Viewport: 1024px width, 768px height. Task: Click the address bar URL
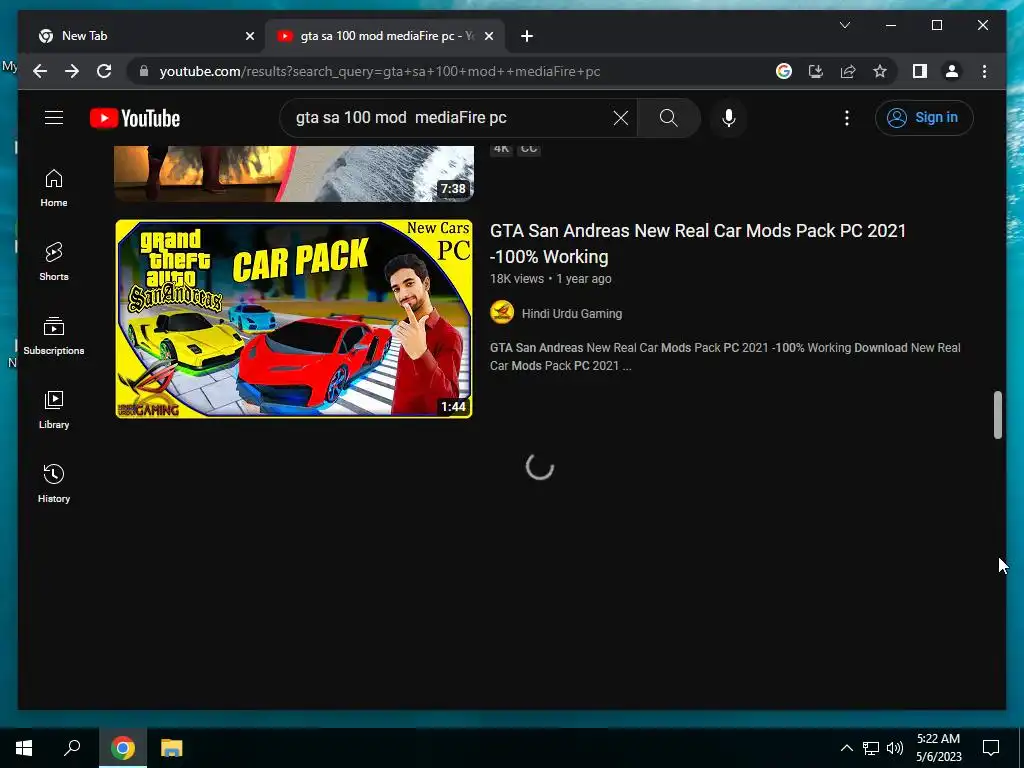379,71
